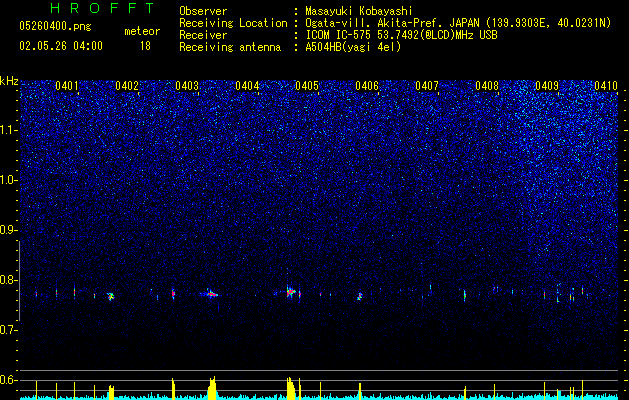Click the 0409 time marker
Image resolution: width=629 pixels, height=400 pixels.
(x=547, y=86)
